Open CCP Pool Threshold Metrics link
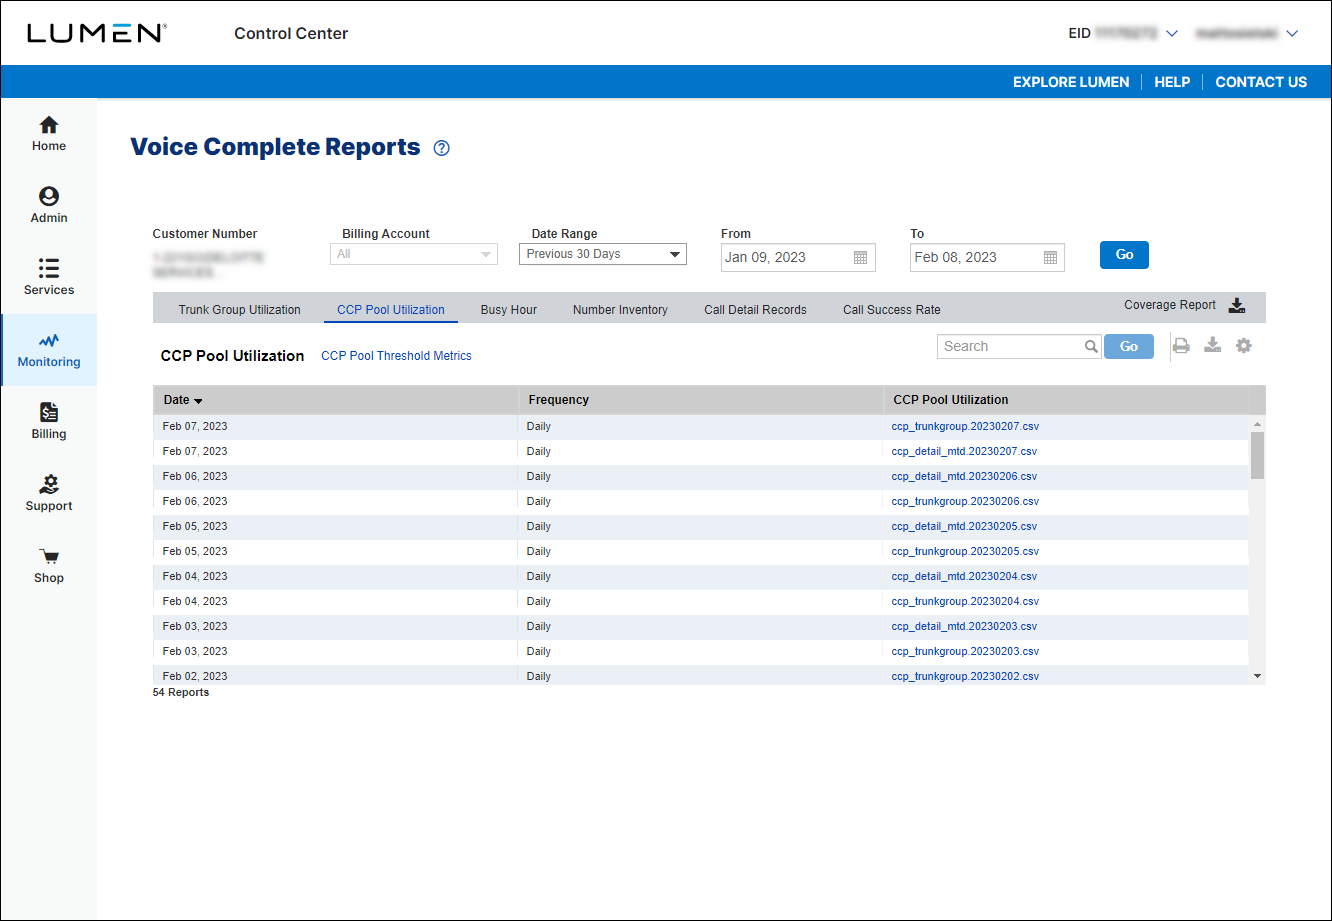Viewport: 1332px width, 921px height. tap(396, 356)
